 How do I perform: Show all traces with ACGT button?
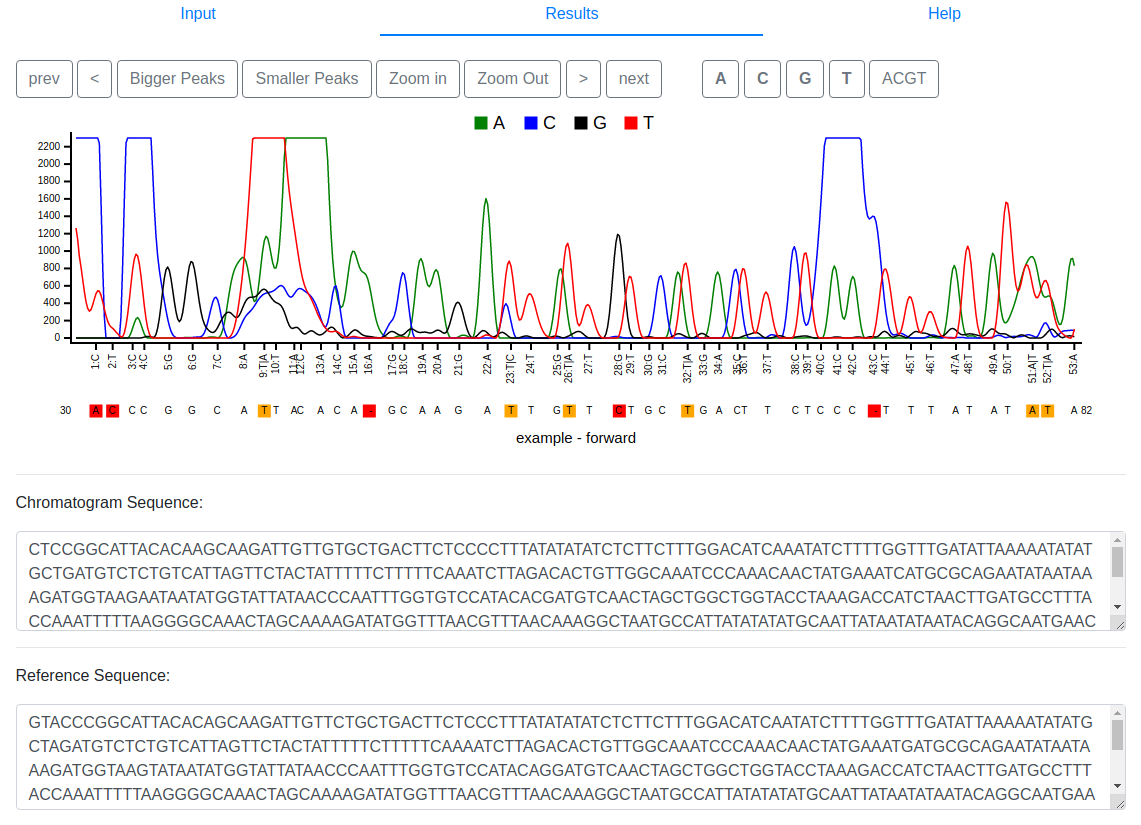tap(903, 79)
